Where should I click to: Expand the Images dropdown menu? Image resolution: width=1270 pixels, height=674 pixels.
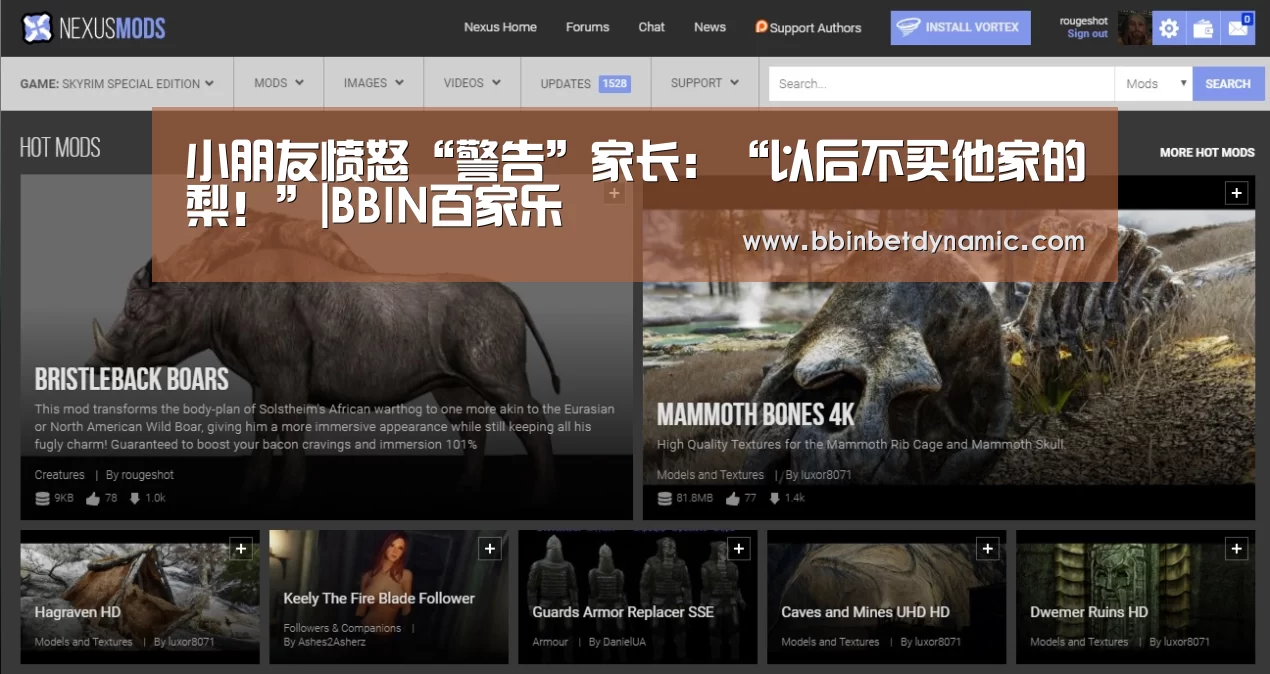tap(374, 83)
